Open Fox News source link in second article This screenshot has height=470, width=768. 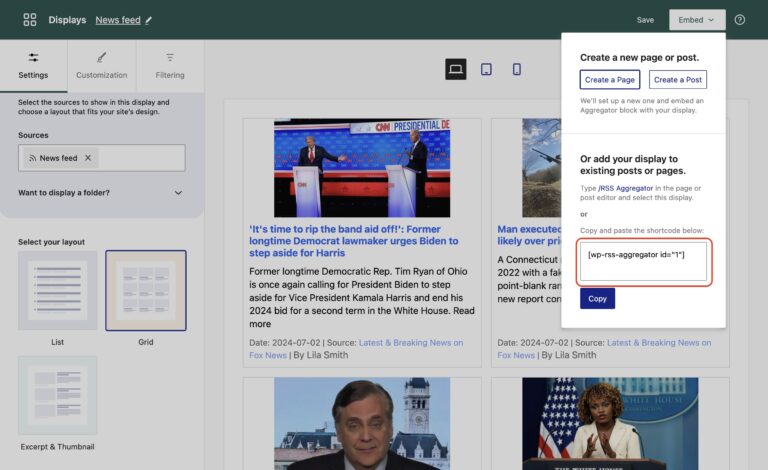tap(604, 349)
